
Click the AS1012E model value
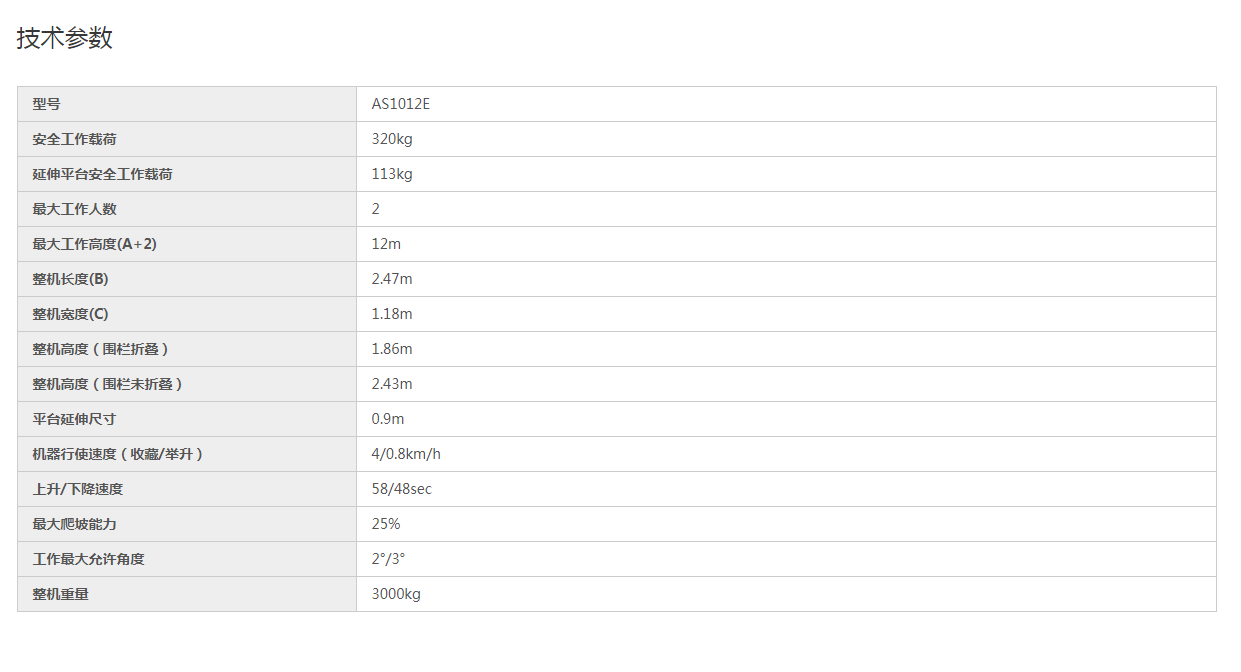tap(401, 104)
